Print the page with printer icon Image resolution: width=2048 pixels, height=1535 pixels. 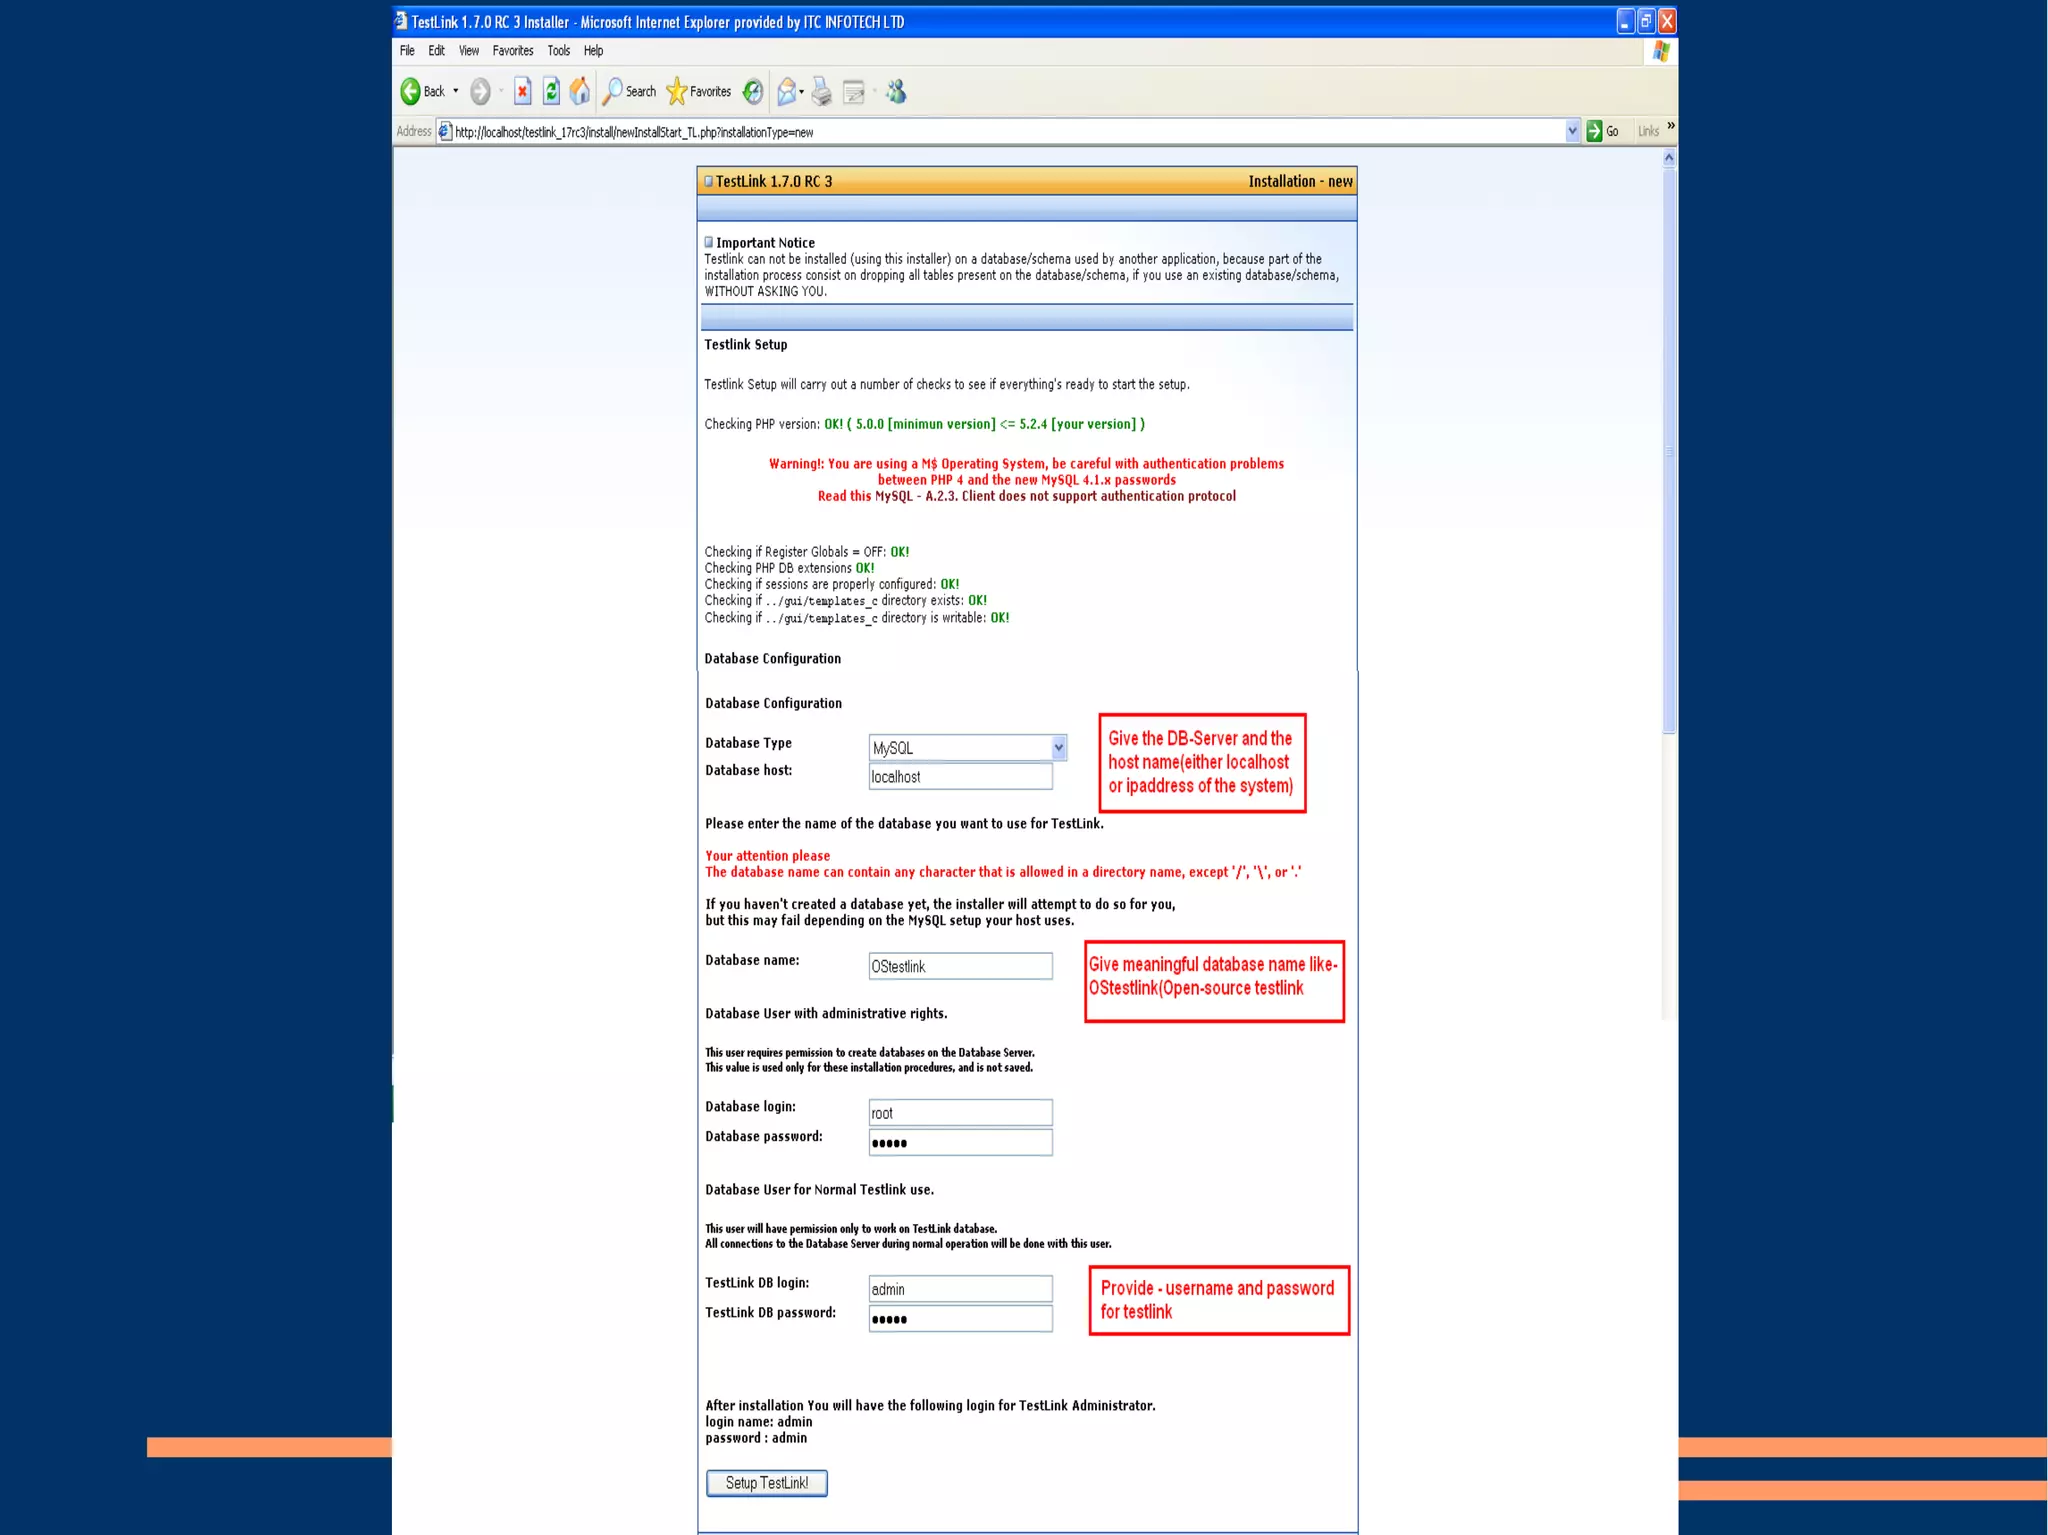click(822, 92)
